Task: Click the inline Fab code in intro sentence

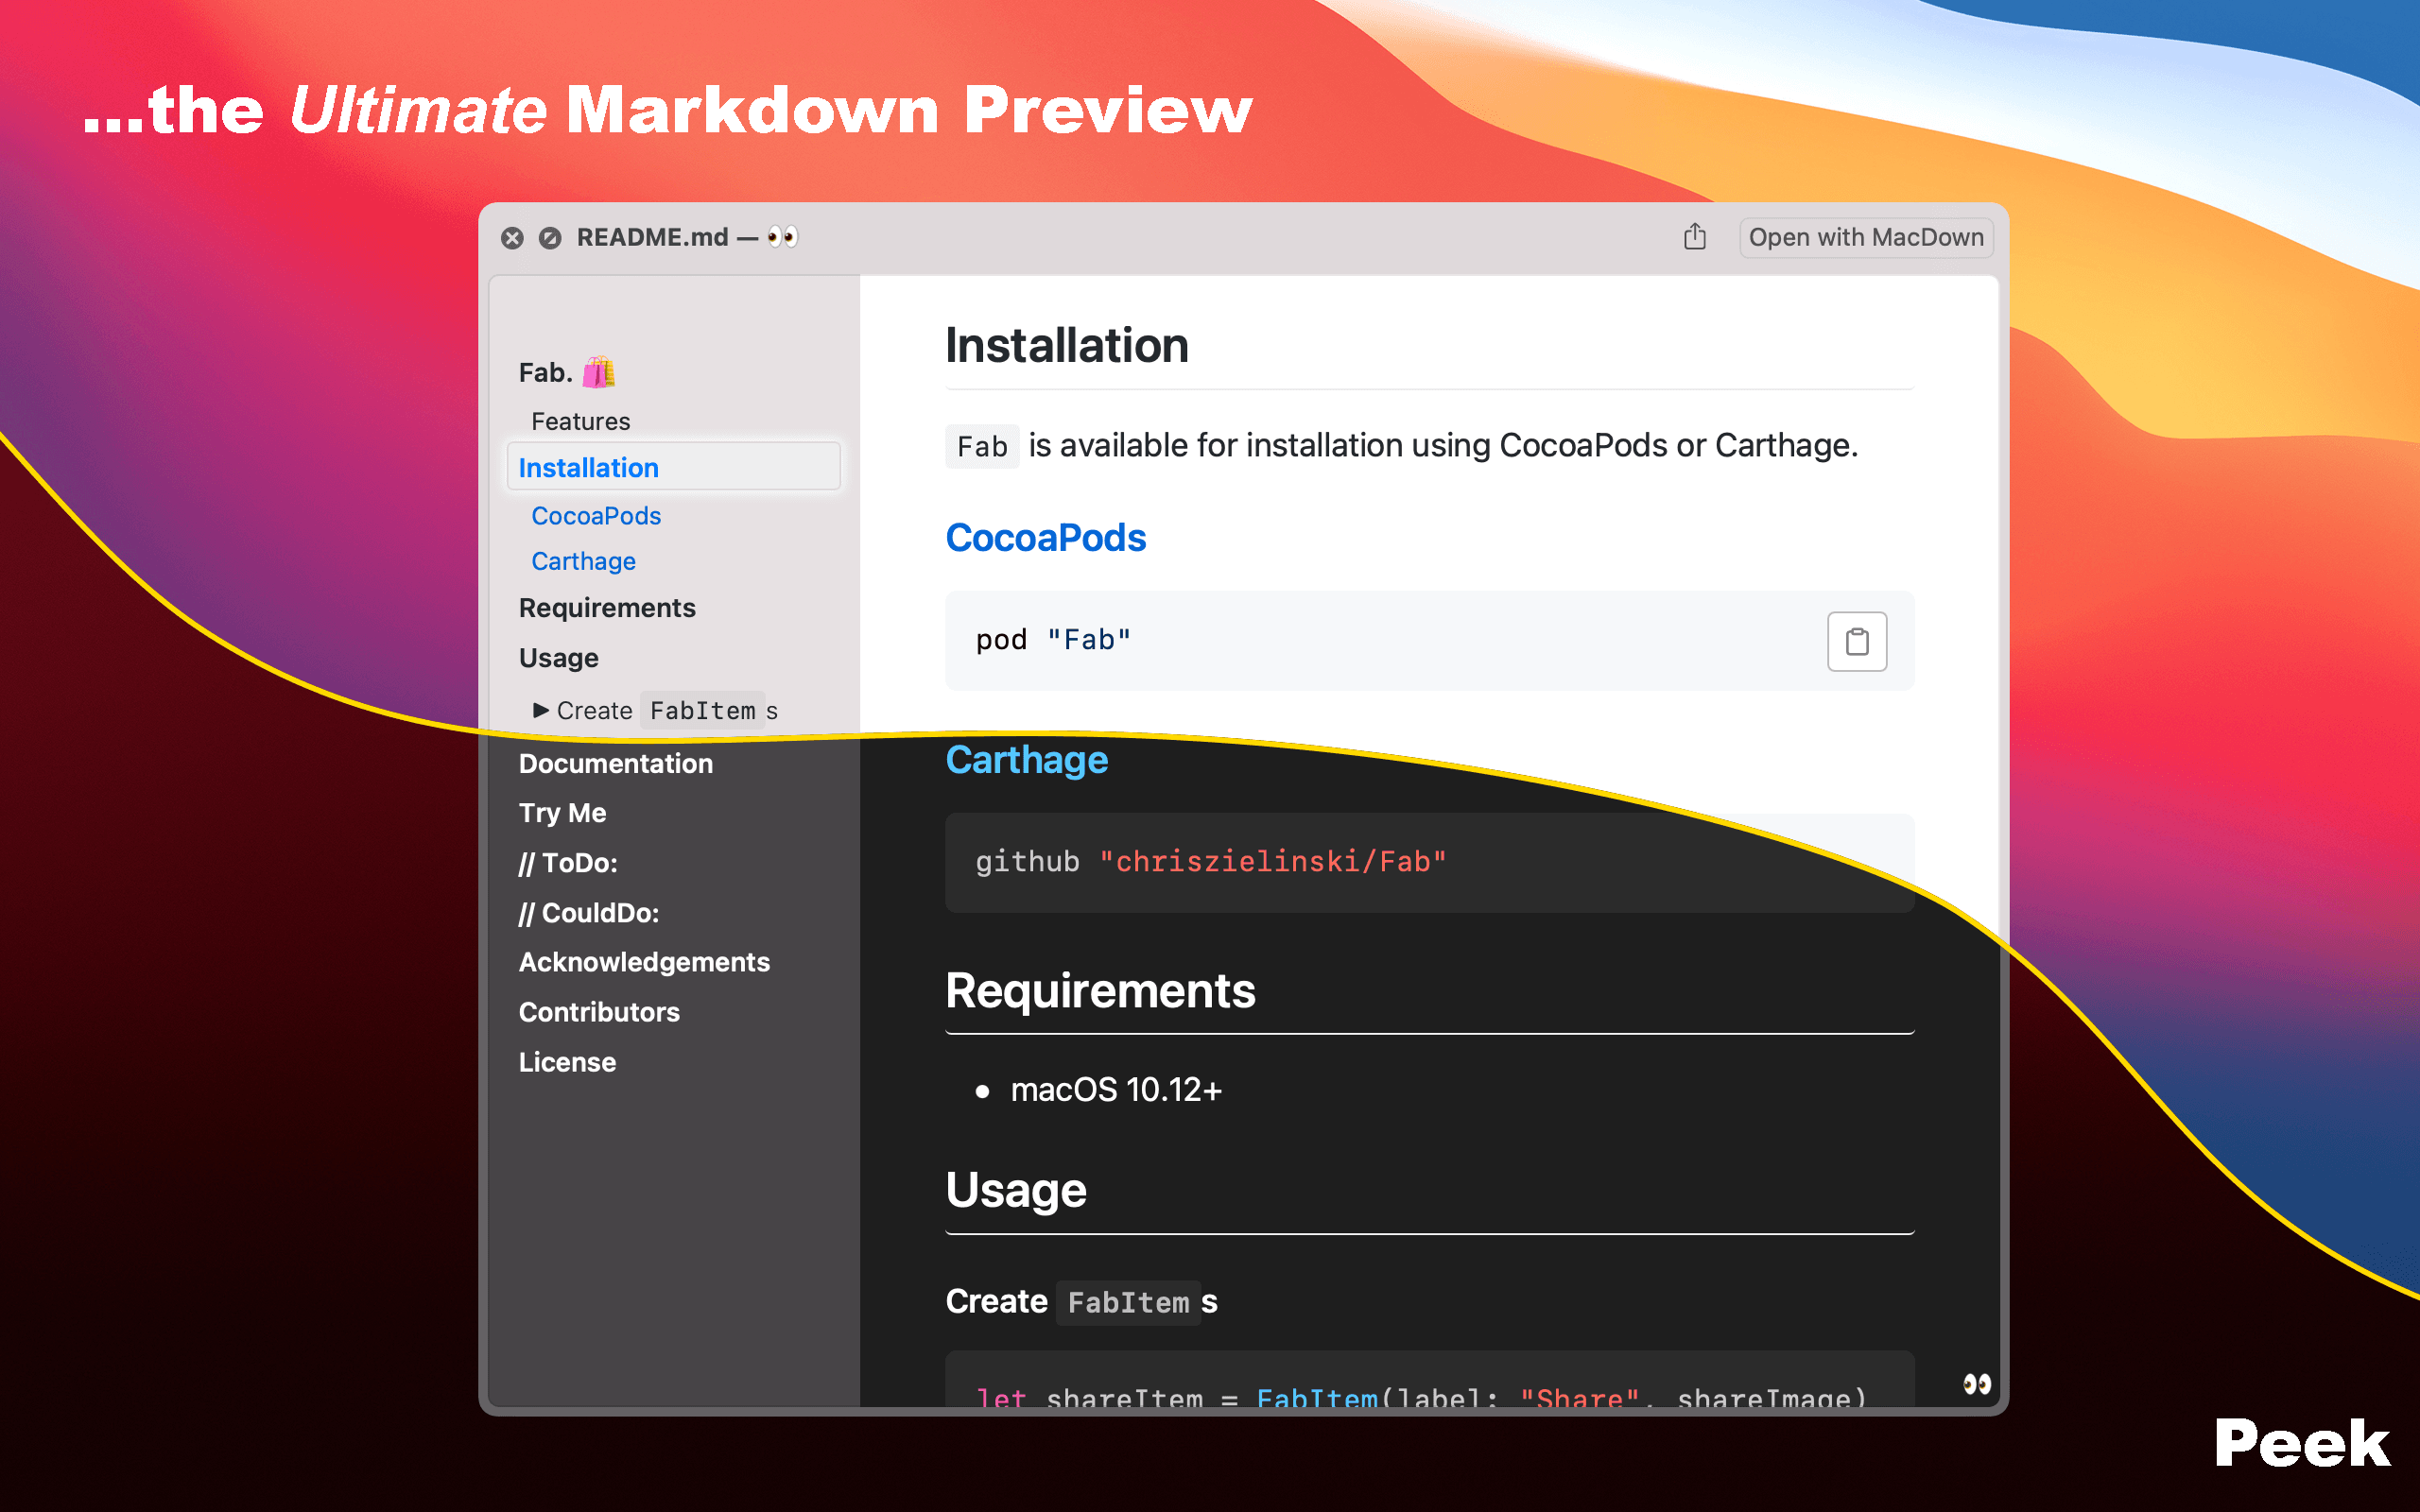Action: [x=982, y=446]
